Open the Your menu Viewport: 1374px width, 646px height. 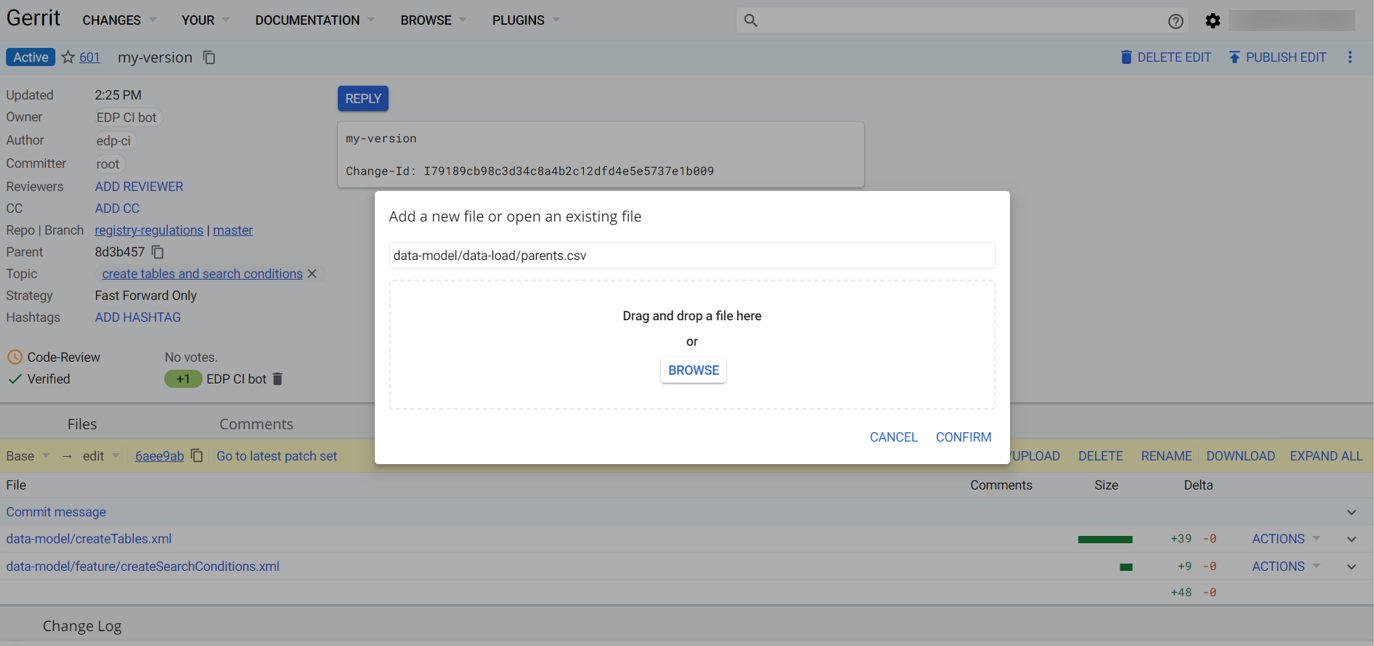click(x=205, y=20)
